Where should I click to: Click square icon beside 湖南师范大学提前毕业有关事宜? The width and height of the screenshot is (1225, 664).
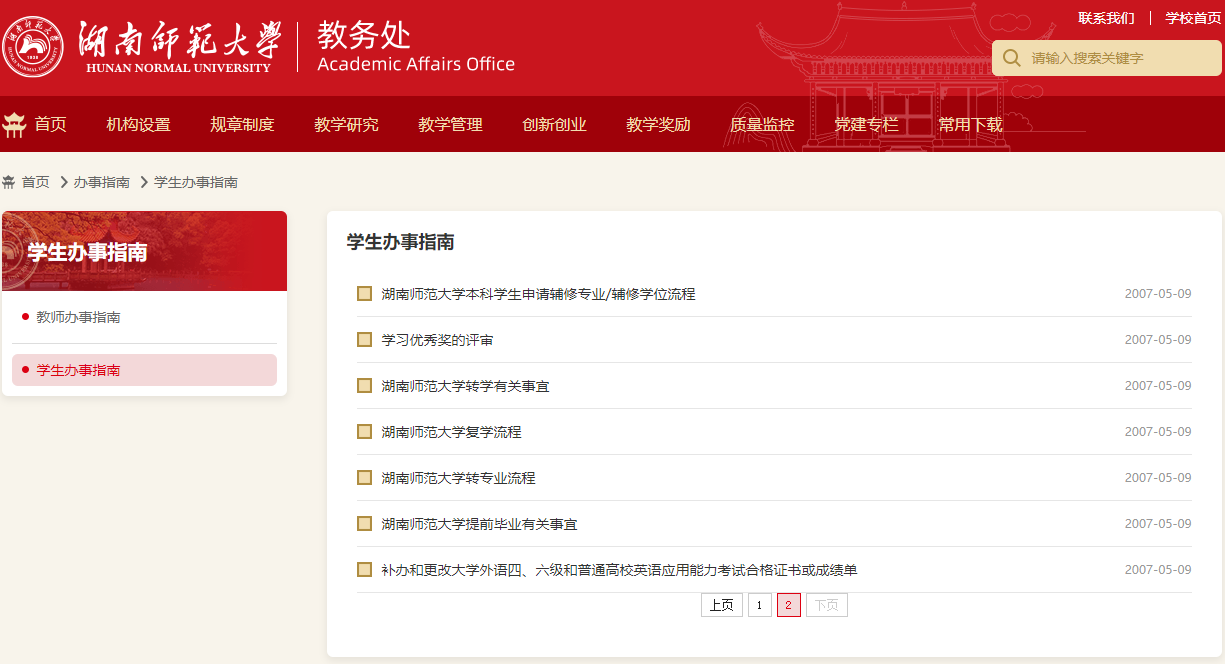point(364,524)
